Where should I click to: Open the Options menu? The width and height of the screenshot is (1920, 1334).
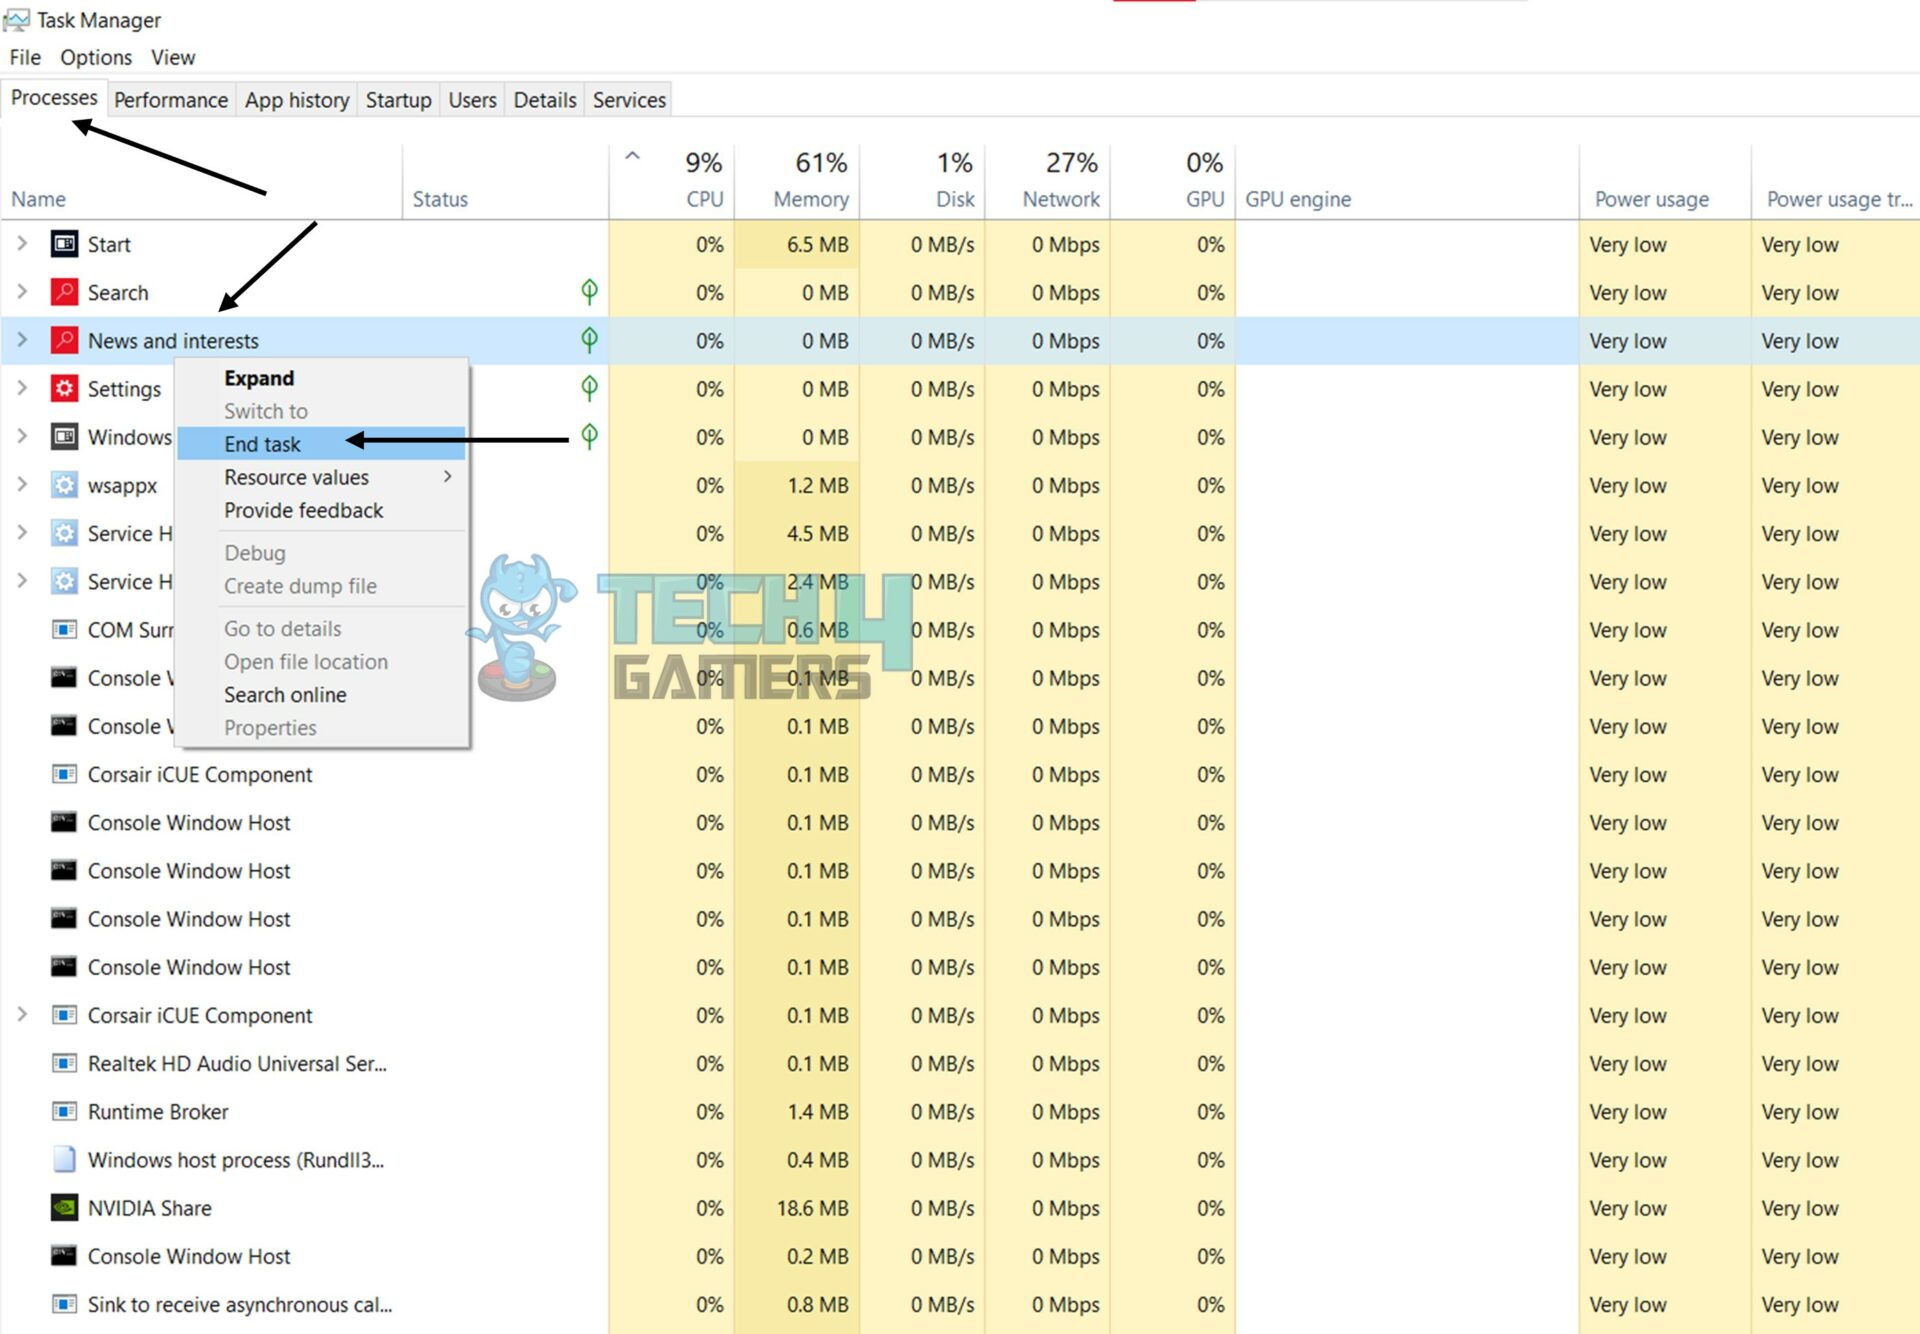coord(95,57)
